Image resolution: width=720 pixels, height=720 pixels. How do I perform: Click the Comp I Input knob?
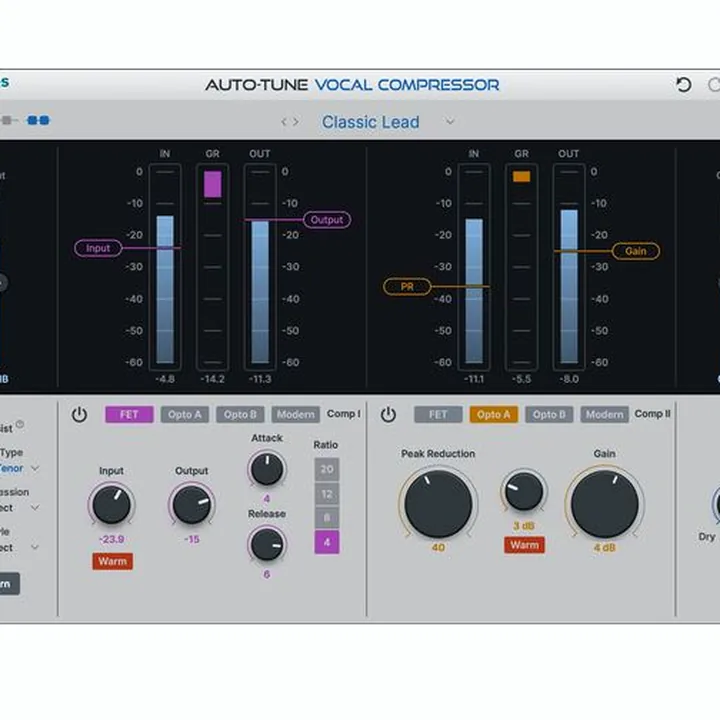click(x=112, y=505)
